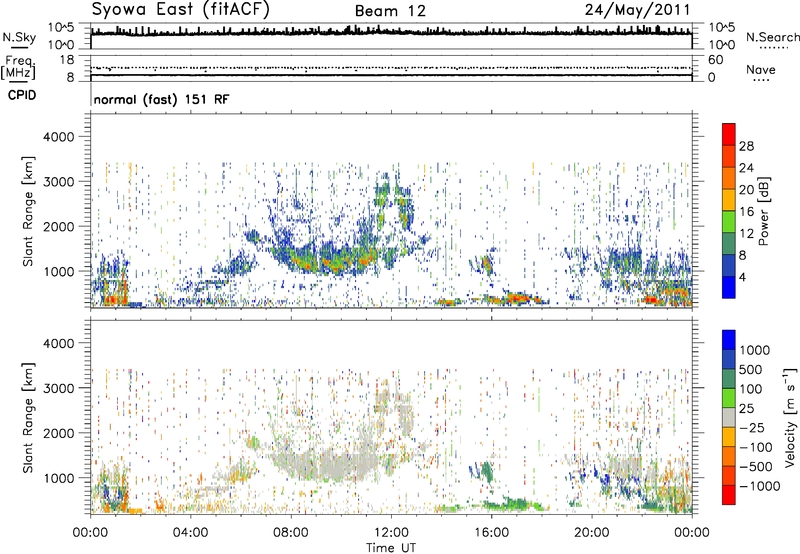Click the "20" value on Power colorbar
The height and width of the screenshot is (554, 800).
(x=746, y=190)
